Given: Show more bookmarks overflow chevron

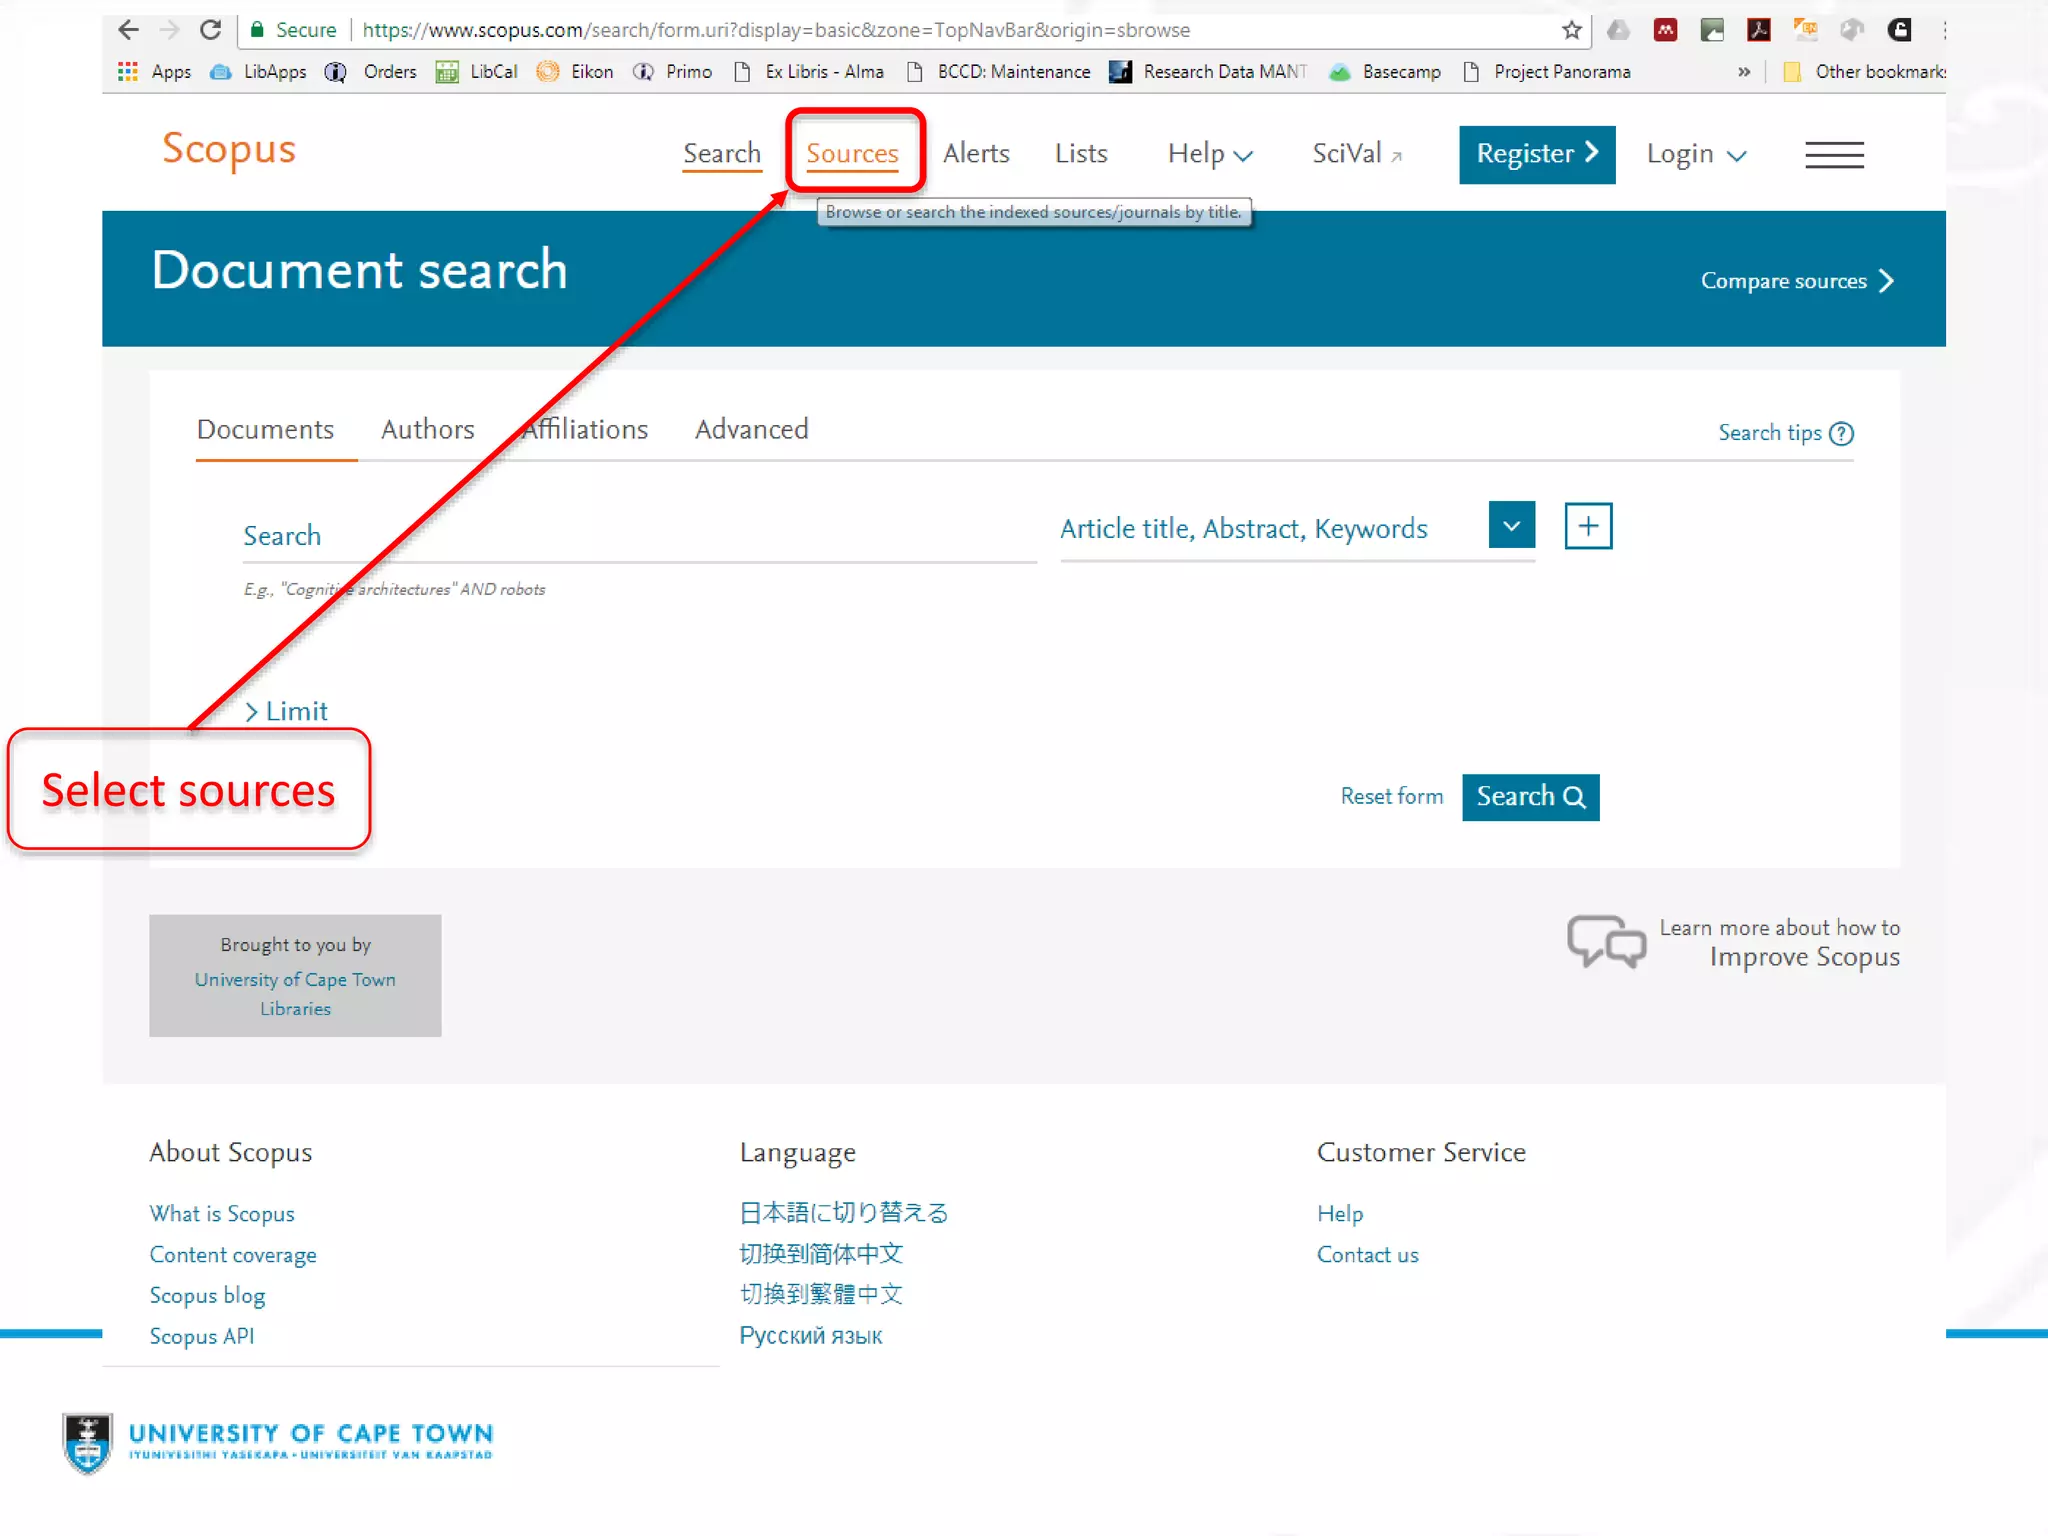Looking at the screenshot, I should [x=1744, y=72].
